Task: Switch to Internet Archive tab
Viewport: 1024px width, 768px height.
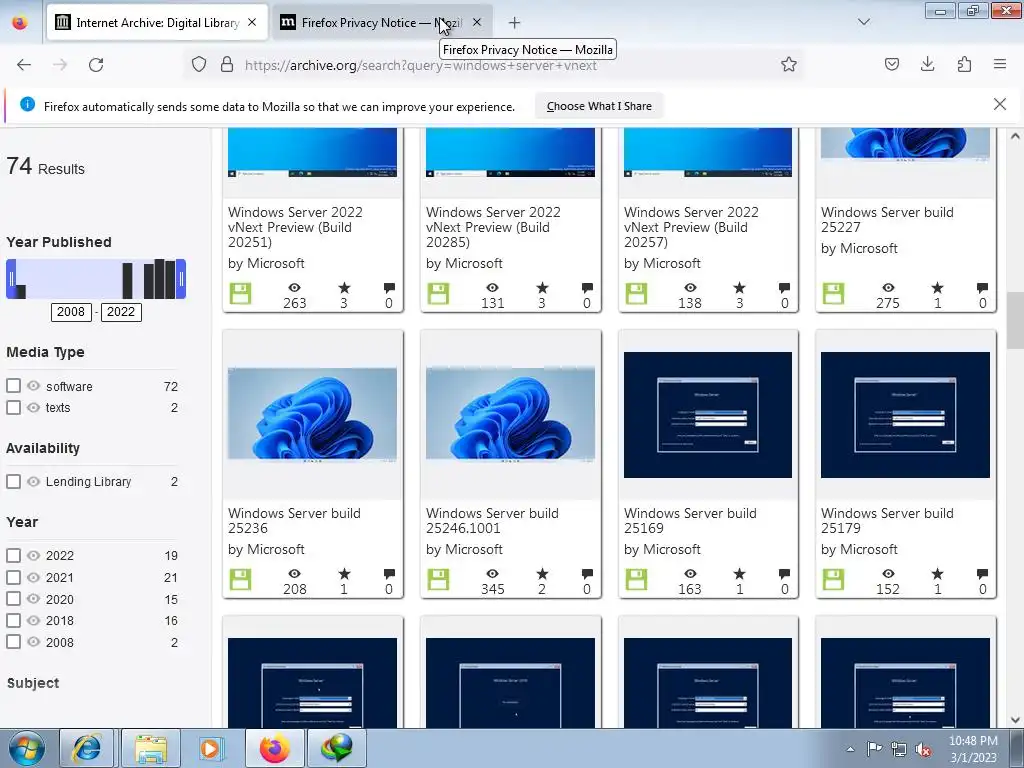Action: coord(157,22)
